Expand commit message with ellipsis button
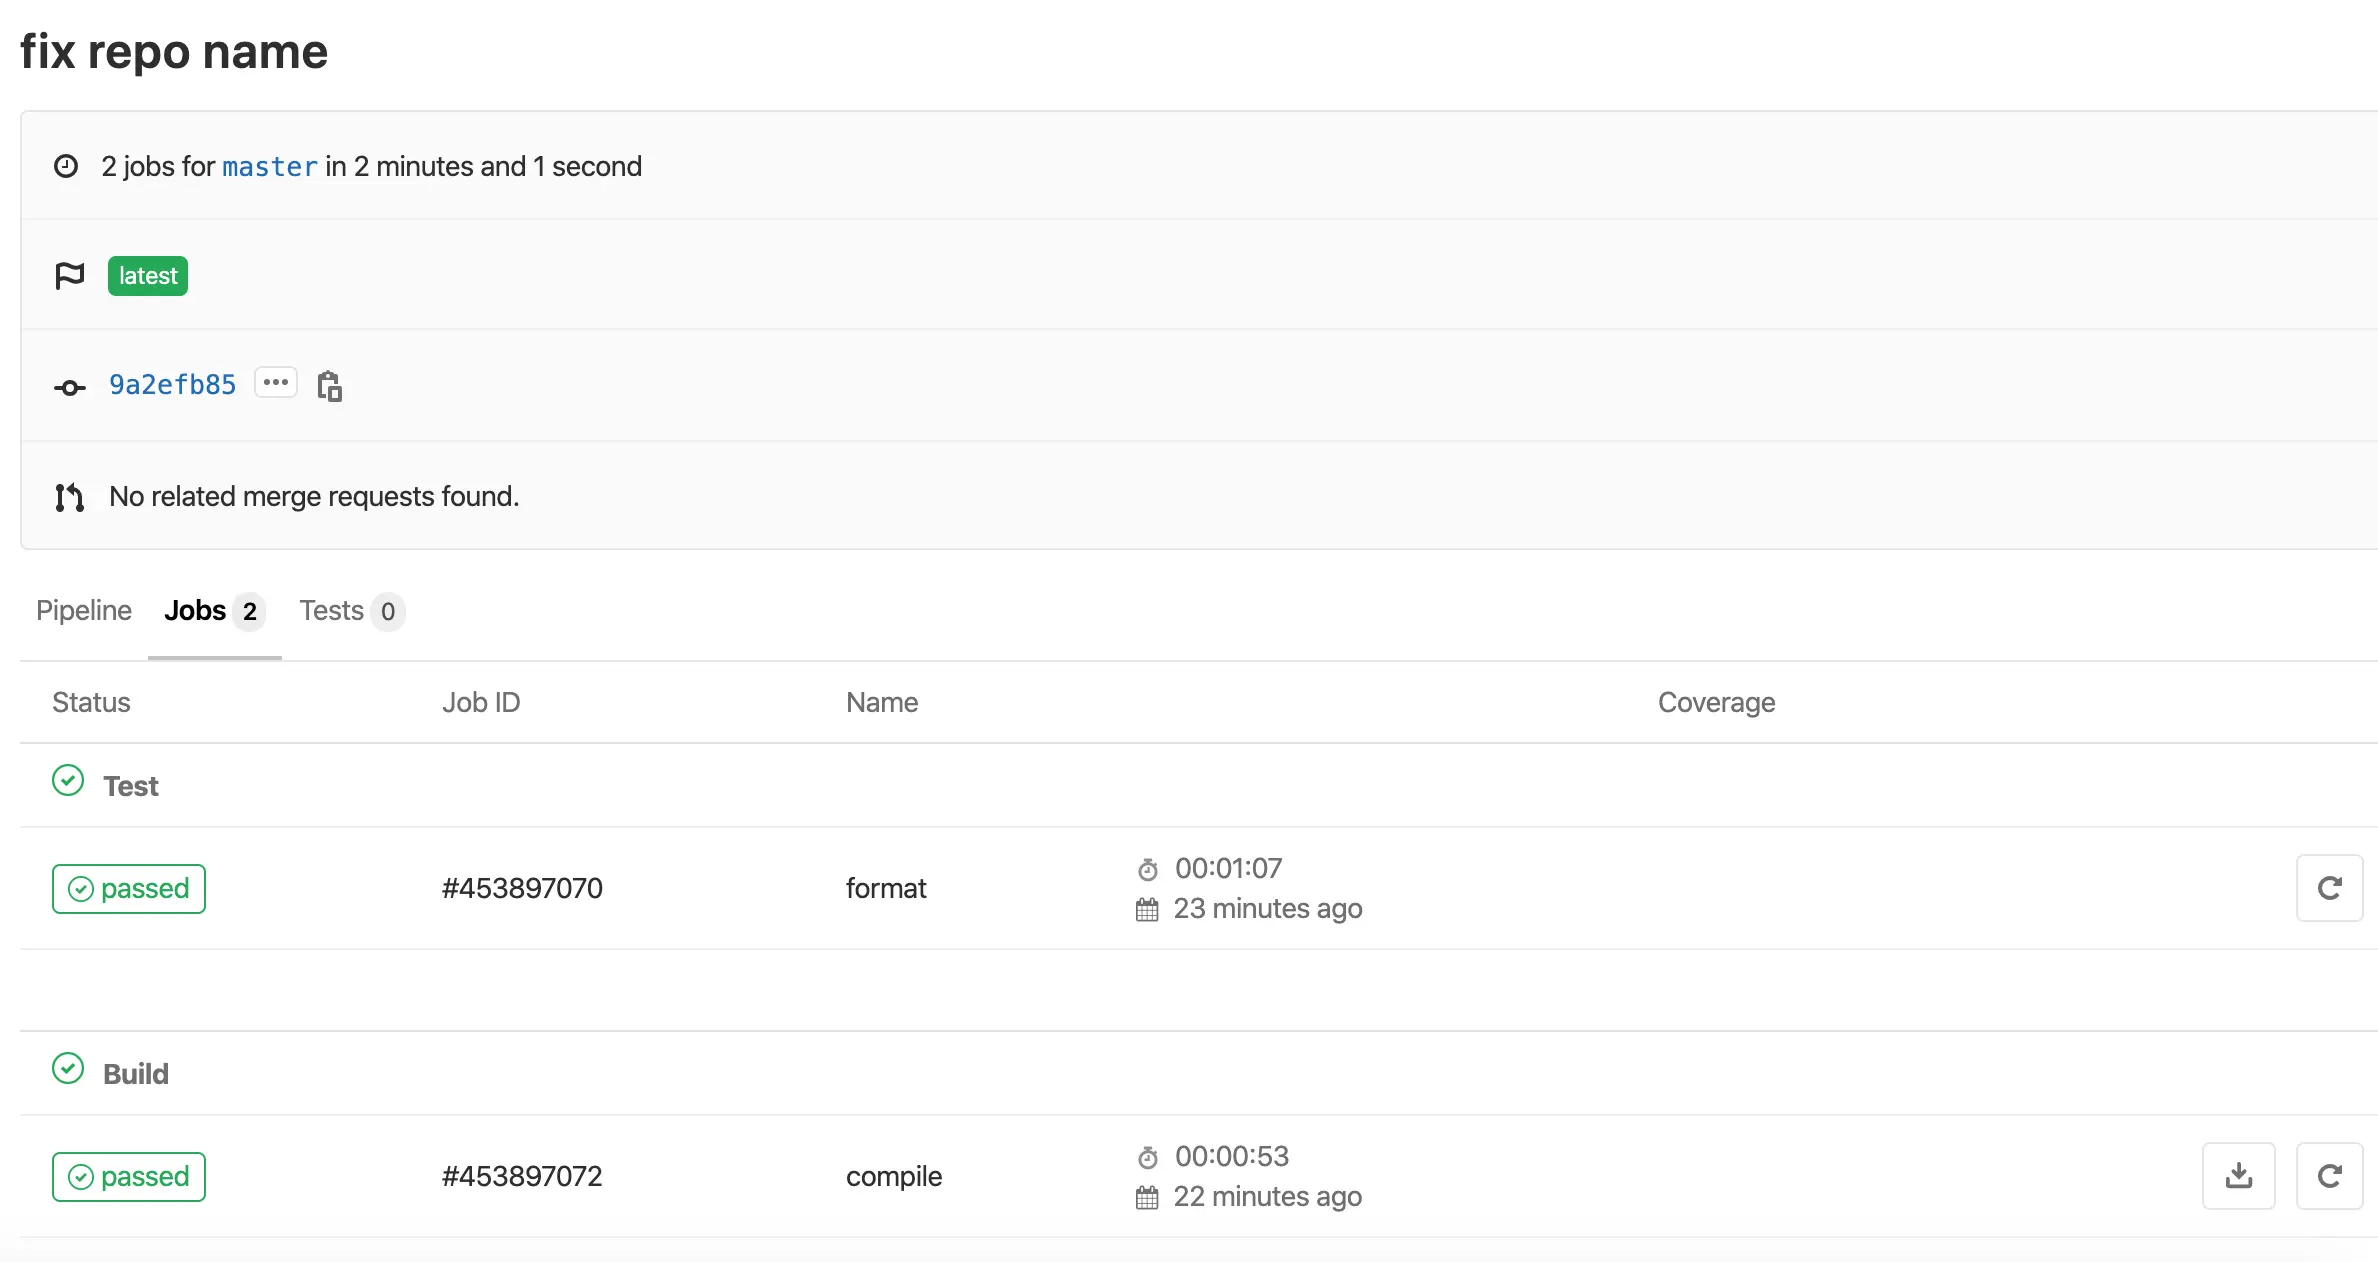This screenshot has width=2378, height=1262. point(275,383)
